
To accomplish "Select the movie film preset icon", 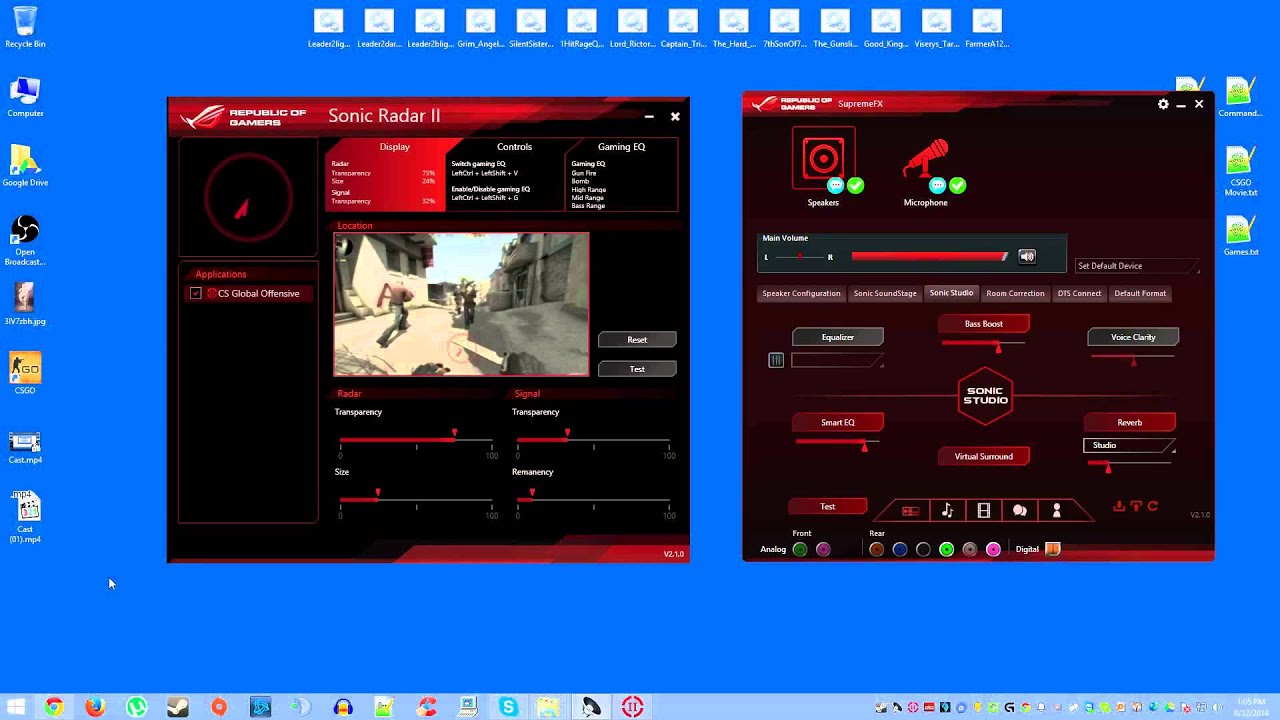I will 984,511.
